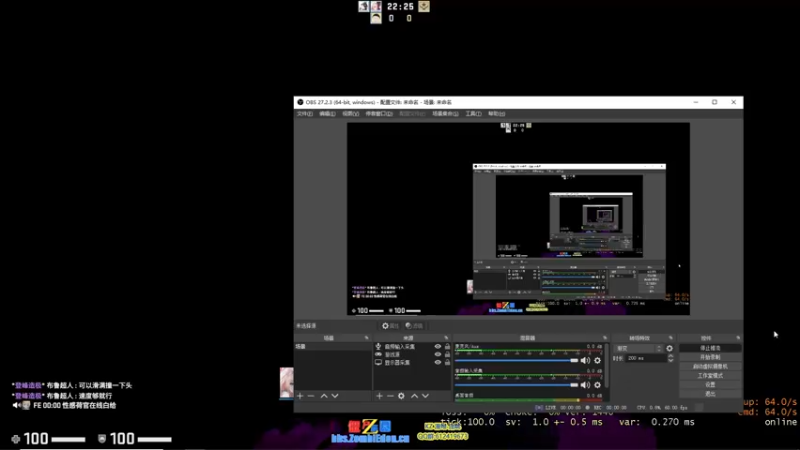
Task: Click microphone icon of 音频输入采集 source
Action: [378, 346]
